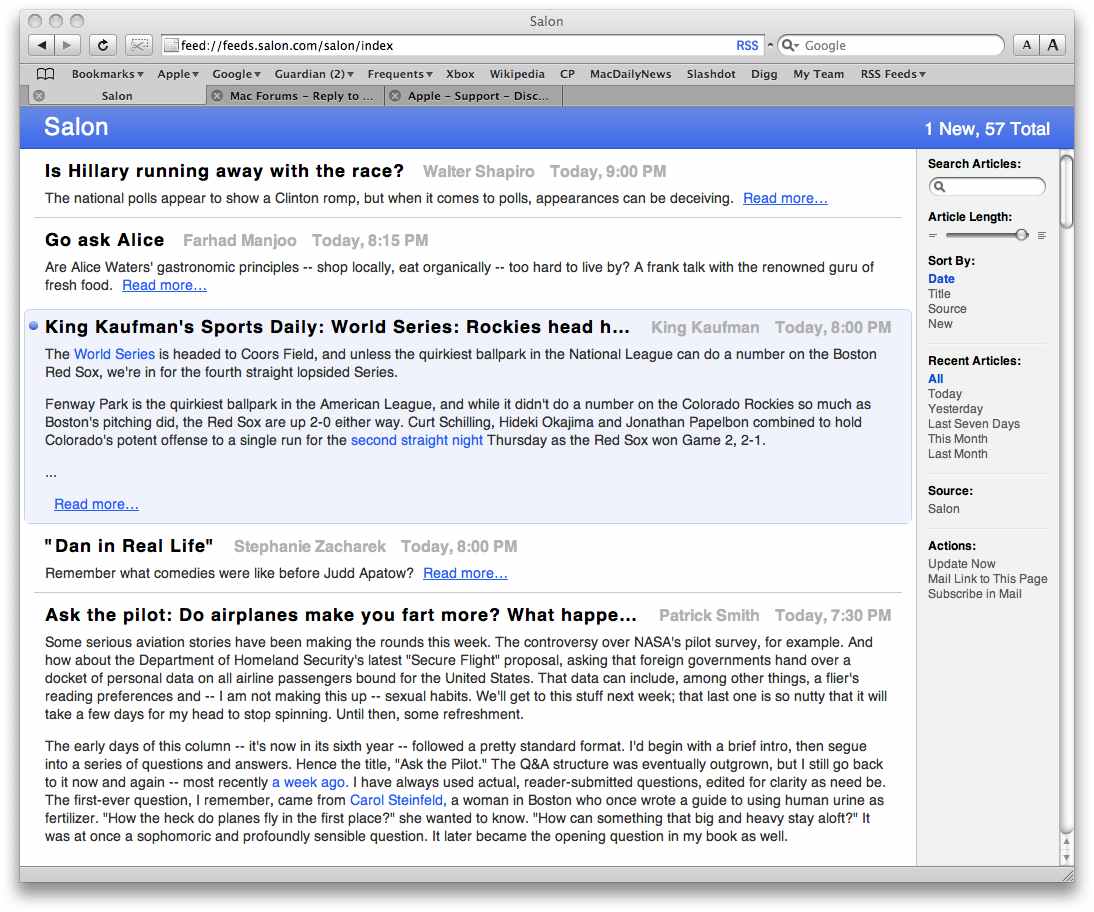Click Mail Link to This Page
This screenshot has width=1094, height=912.
987,578
